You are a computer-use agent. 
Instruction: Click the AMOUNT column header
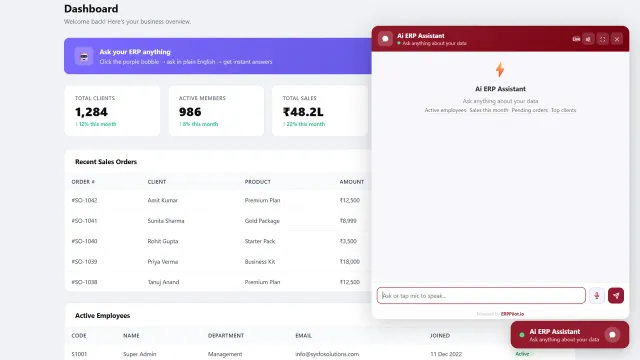coord(351,182)
